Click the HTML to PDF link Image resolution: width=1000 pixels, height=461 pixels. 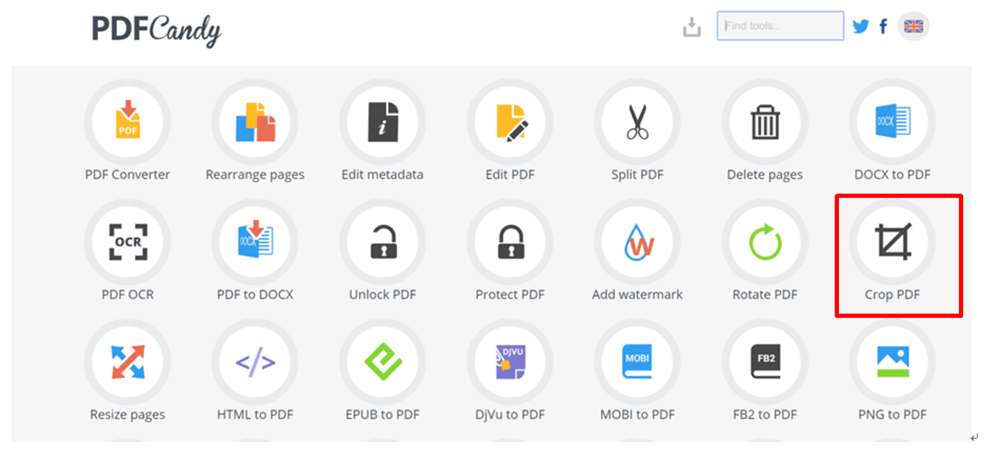coord(255,414)
